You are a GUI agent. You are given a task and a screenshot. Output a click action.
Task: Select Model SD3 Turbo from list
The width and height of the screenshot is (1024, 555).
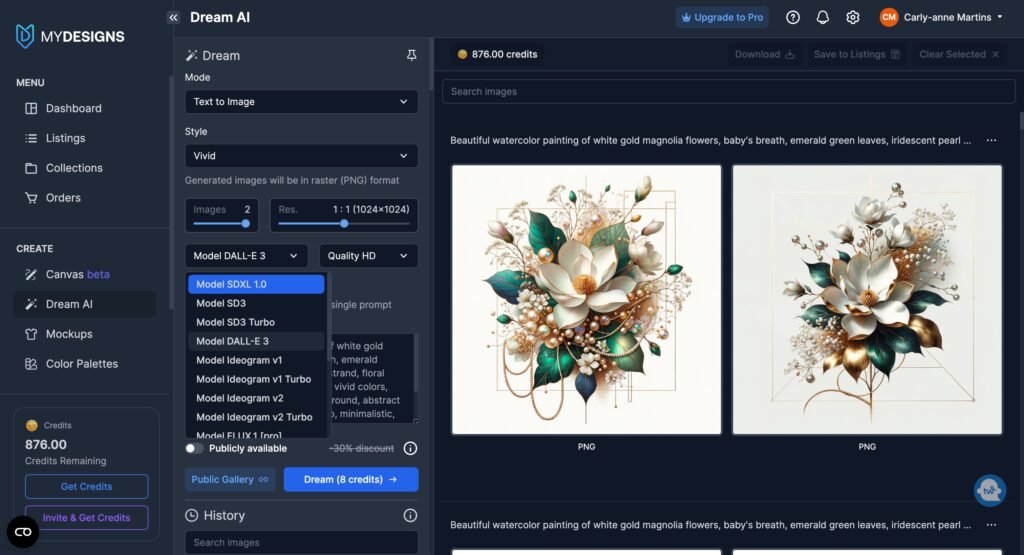click(235, 322)
